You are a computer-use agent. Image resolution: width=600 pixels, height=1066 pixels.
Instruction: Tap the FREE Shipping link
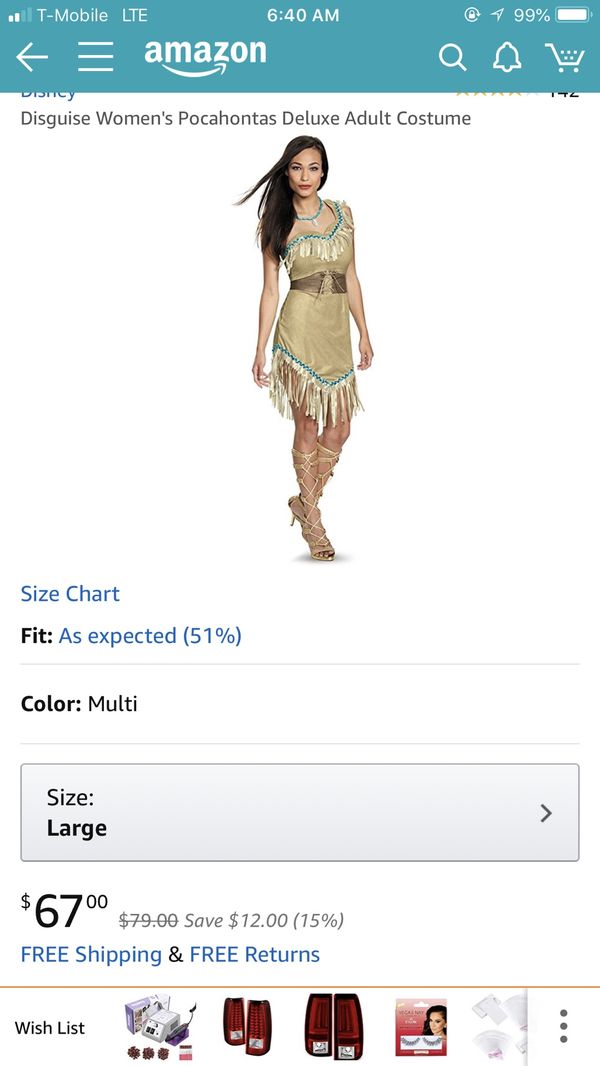(91, 955)
